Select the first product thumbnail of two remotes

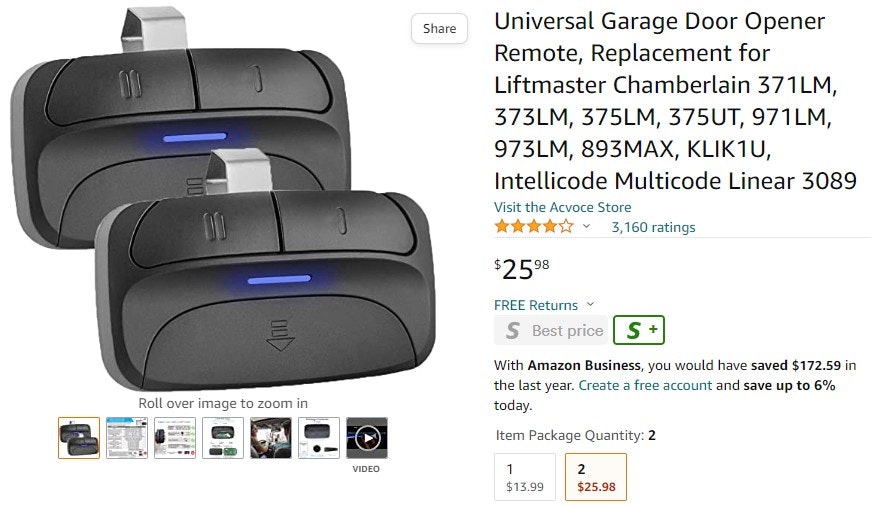tap(79, 438)
